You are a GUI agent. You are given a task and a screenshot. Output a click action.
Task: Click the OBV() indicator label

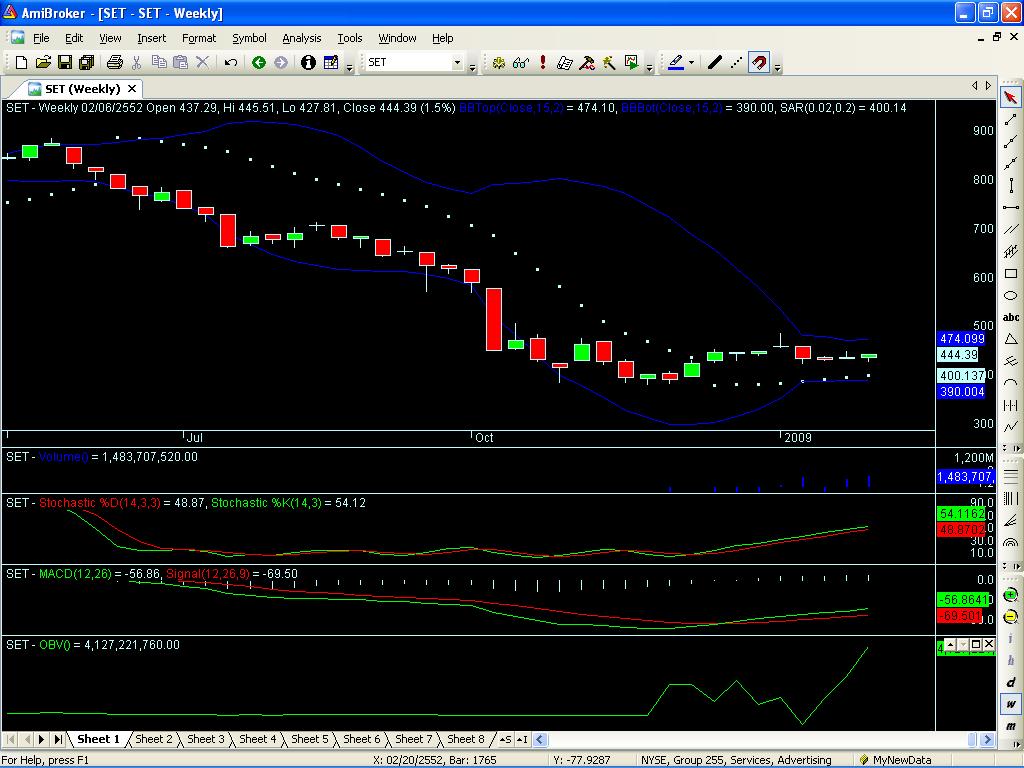pos(55,645)
